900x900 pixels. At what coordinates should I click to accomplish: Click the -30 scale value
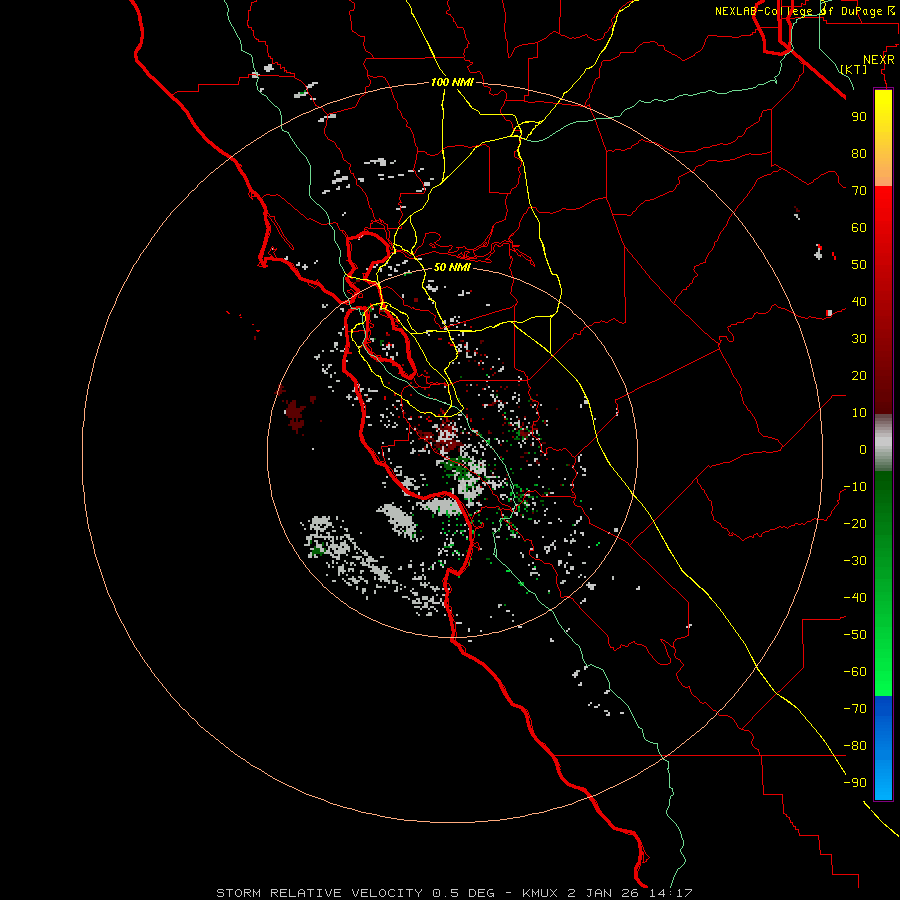coord(855,561)
